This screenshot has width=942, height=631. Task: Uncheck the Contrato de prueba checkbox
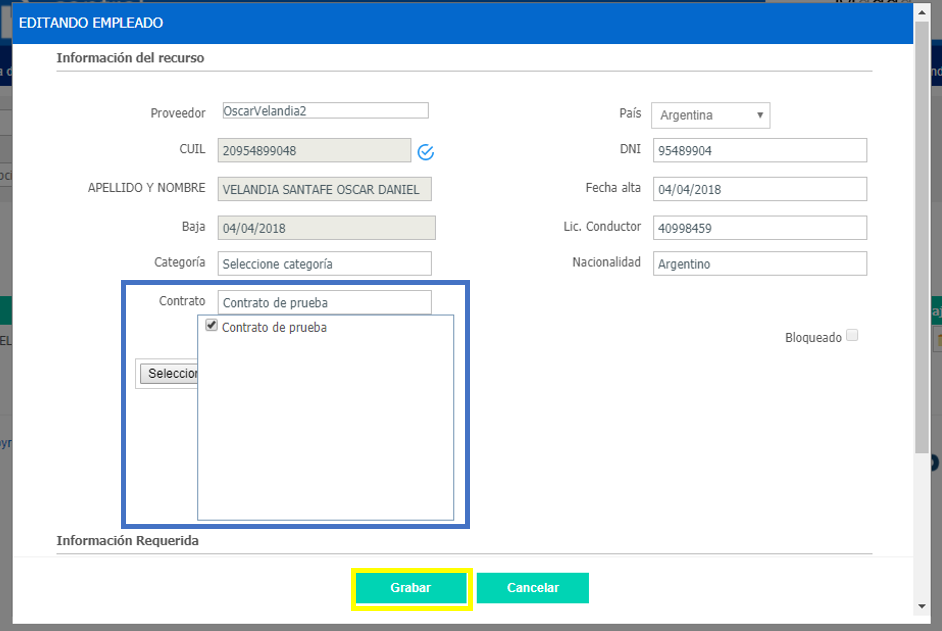tap(211, 326)
